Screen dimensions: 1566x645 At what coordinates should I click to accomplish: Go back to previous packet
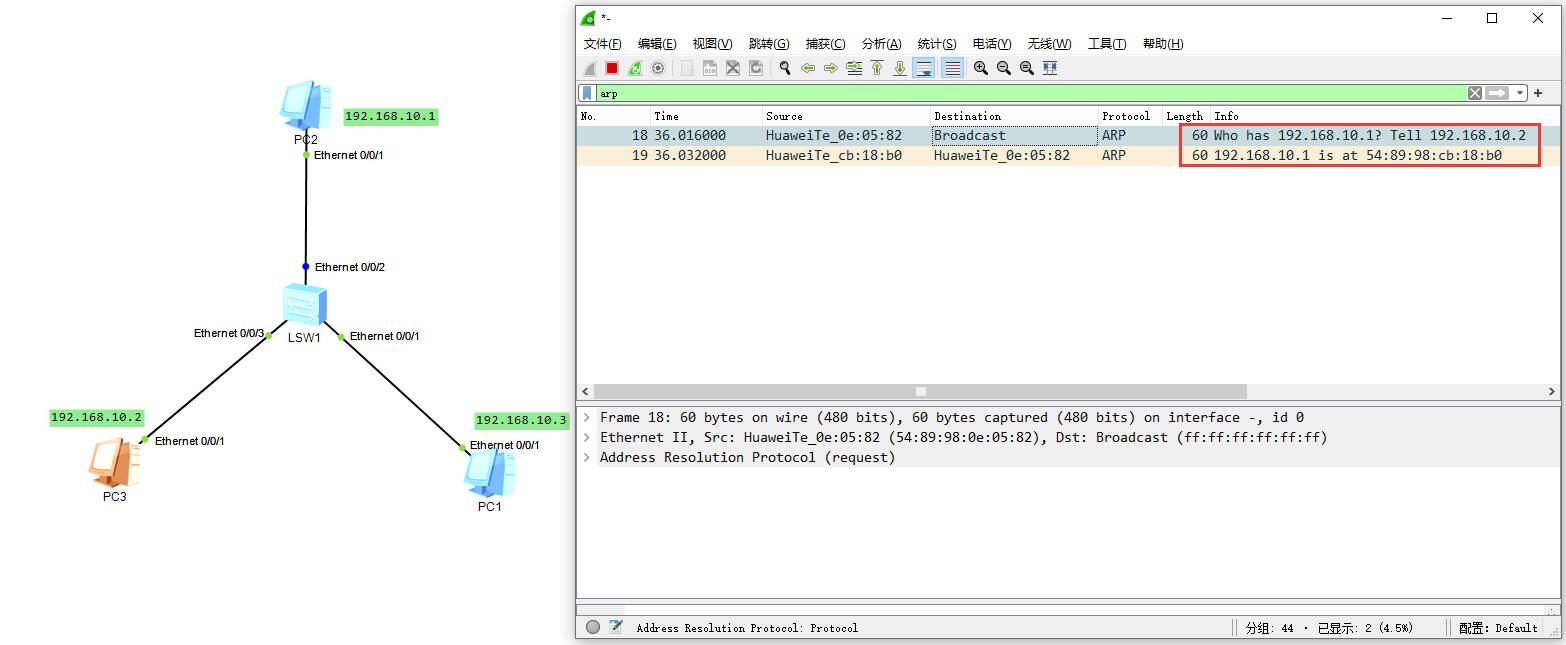808,68
